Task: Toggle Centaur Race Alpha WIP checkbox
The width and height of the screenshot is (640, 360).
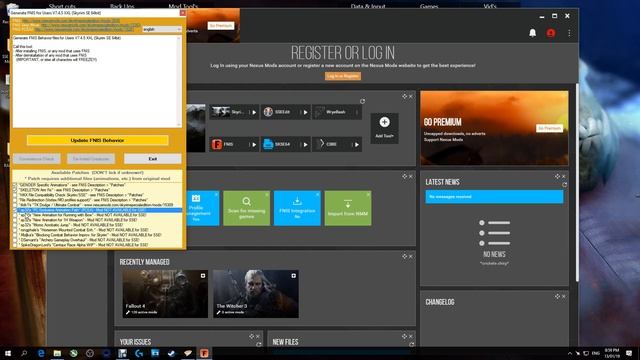Action: [x=15, y=245]
